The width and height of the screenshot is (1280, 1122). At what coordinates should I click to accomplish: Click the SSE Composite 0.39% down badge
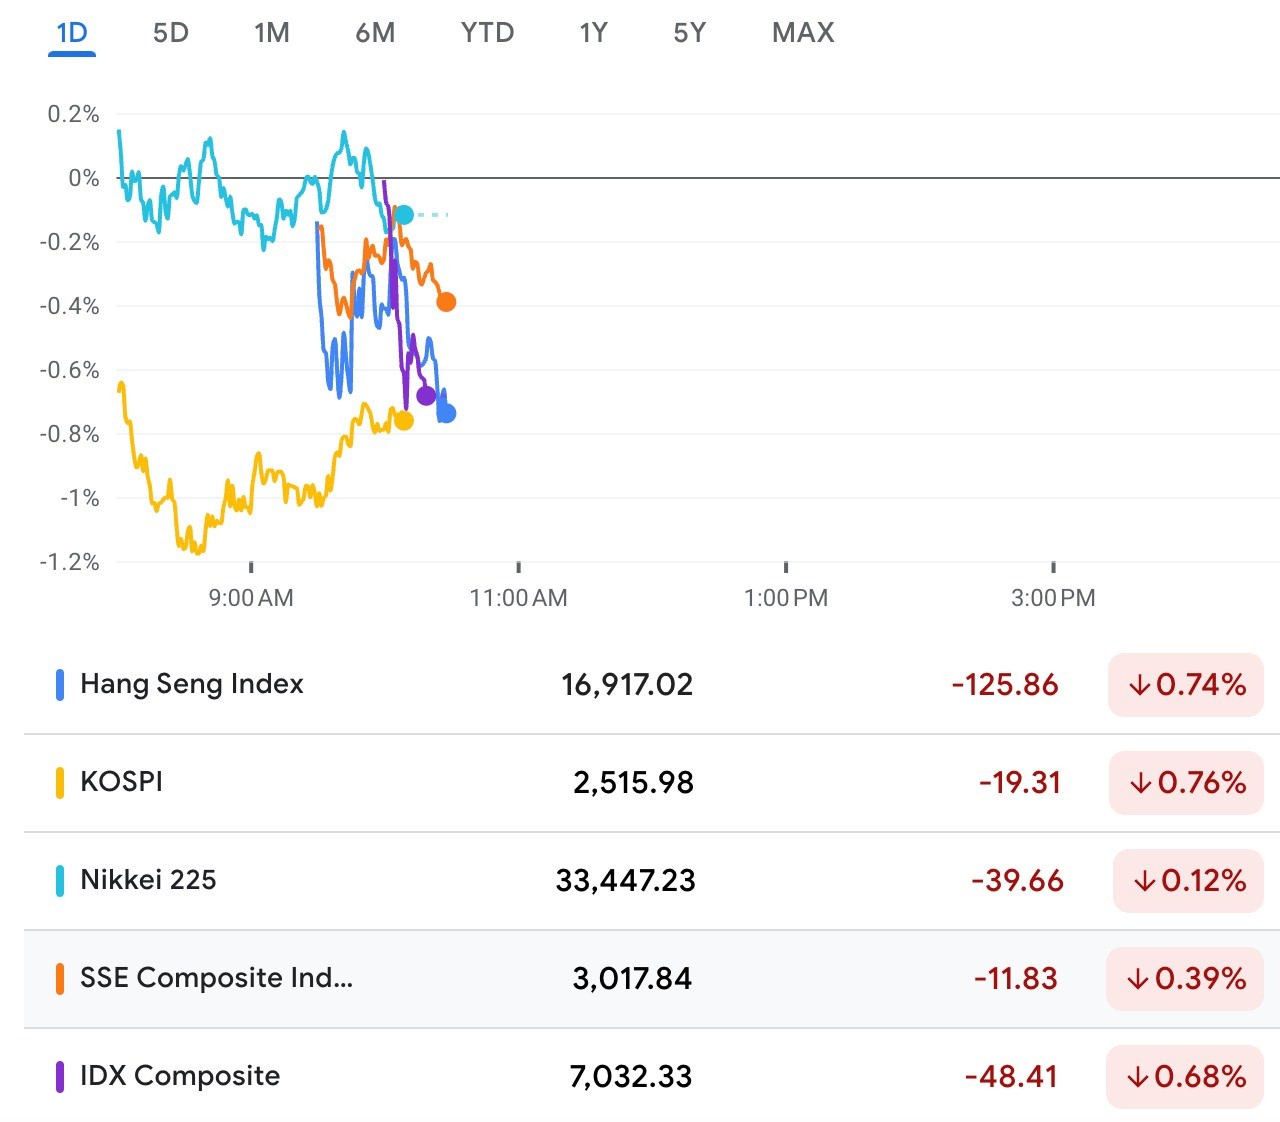pos(1185,979)
